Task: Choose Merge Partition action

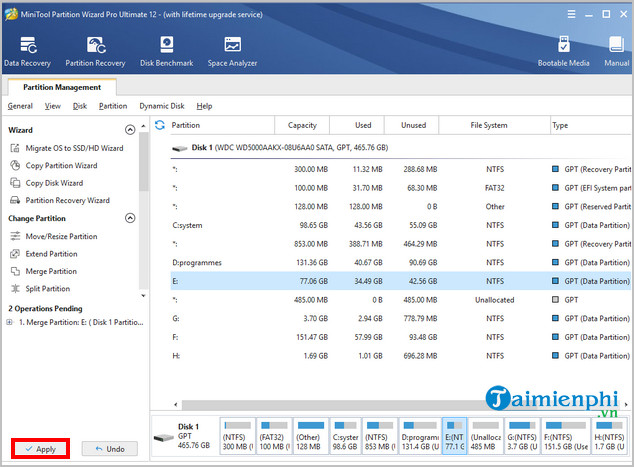Action: point(43,271)
